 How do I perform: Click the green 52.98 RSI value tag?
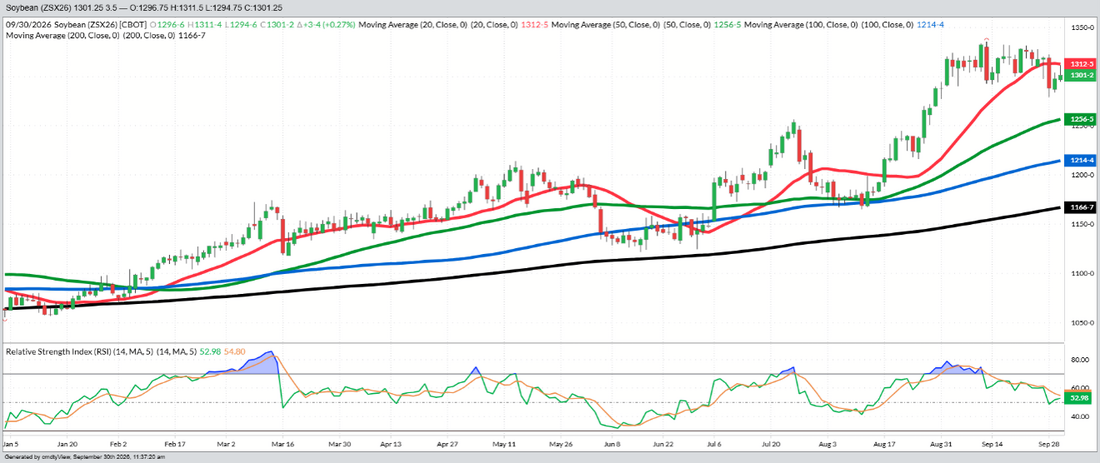click(x=1077, y=398)
